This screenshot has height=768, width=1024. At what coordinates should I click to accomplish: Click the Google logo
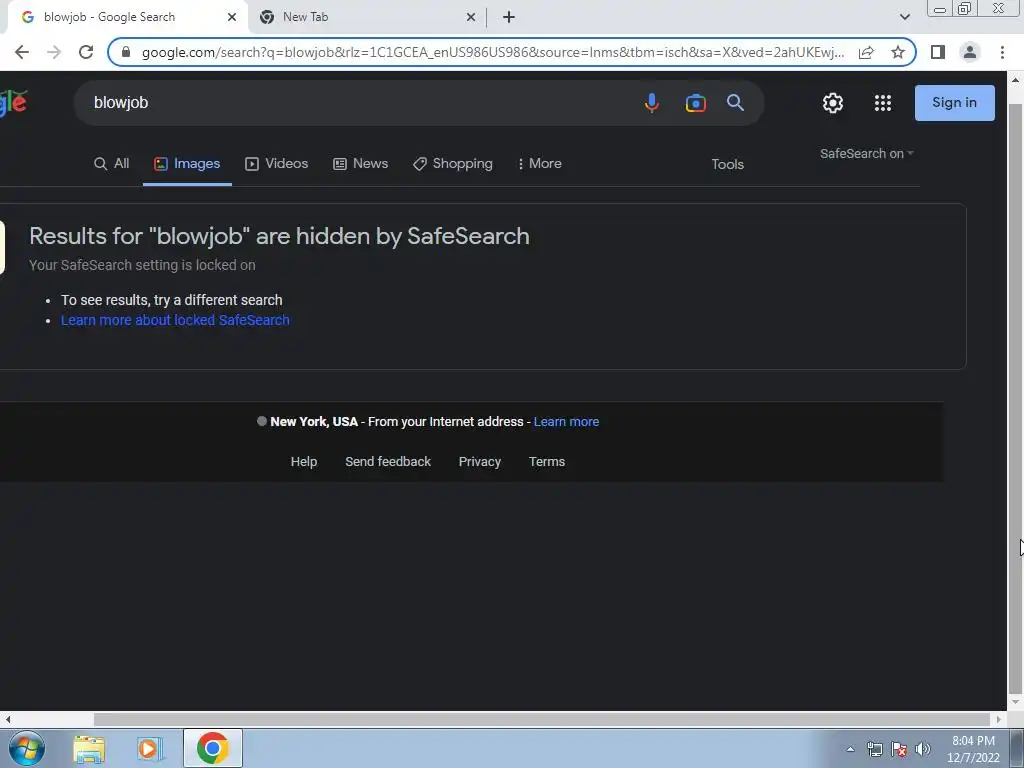tap(14, 103)
